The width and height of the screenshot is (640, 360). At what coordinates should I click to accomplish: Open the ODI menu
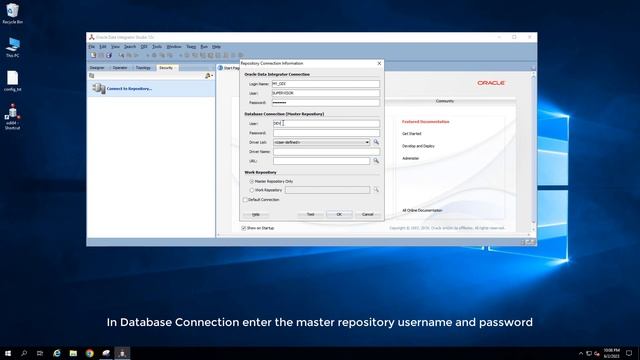[x=144, y=47]
